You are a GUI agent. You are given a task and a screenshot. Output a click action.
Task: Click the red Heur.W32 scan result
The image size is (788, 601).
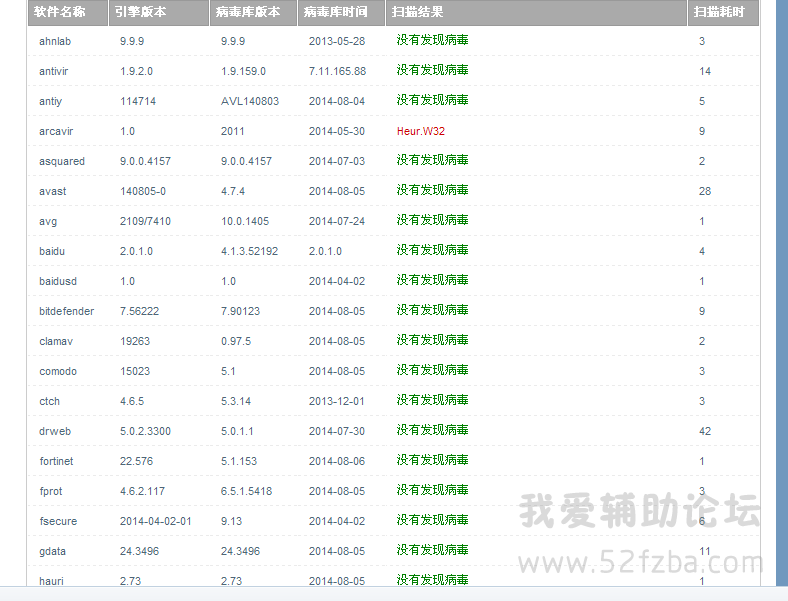point(421,132)
